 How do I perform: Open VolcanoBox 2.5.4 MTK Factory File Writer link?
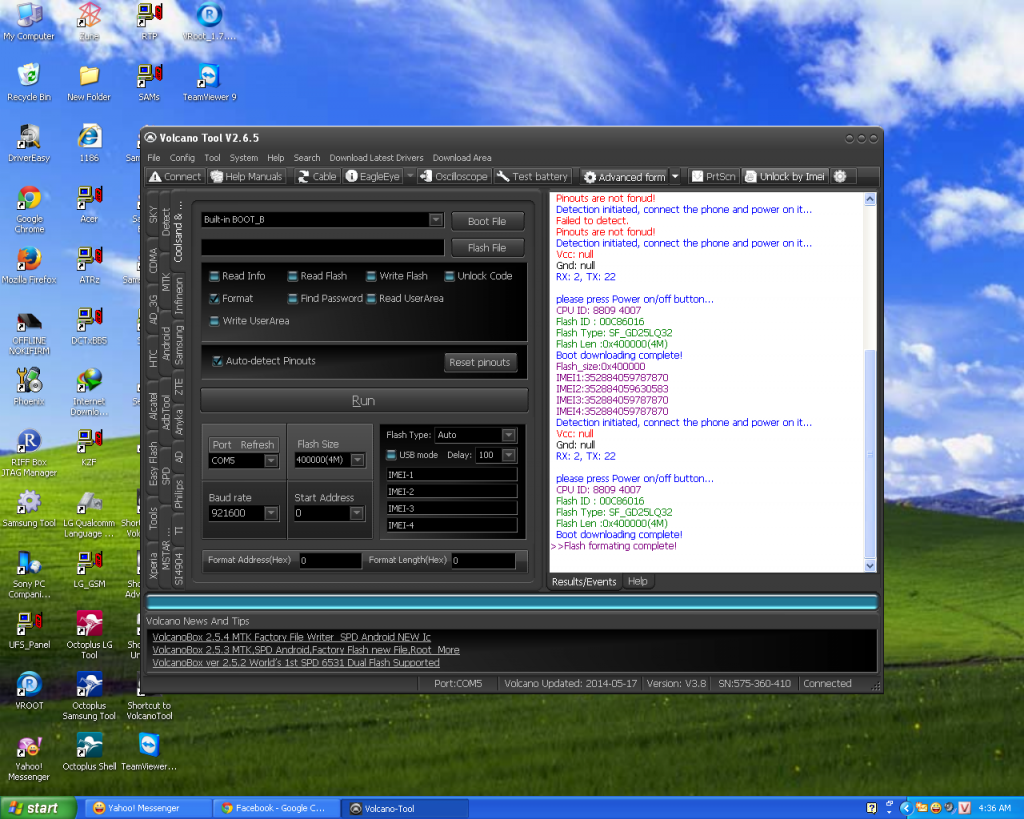click(x=291, y=637)
